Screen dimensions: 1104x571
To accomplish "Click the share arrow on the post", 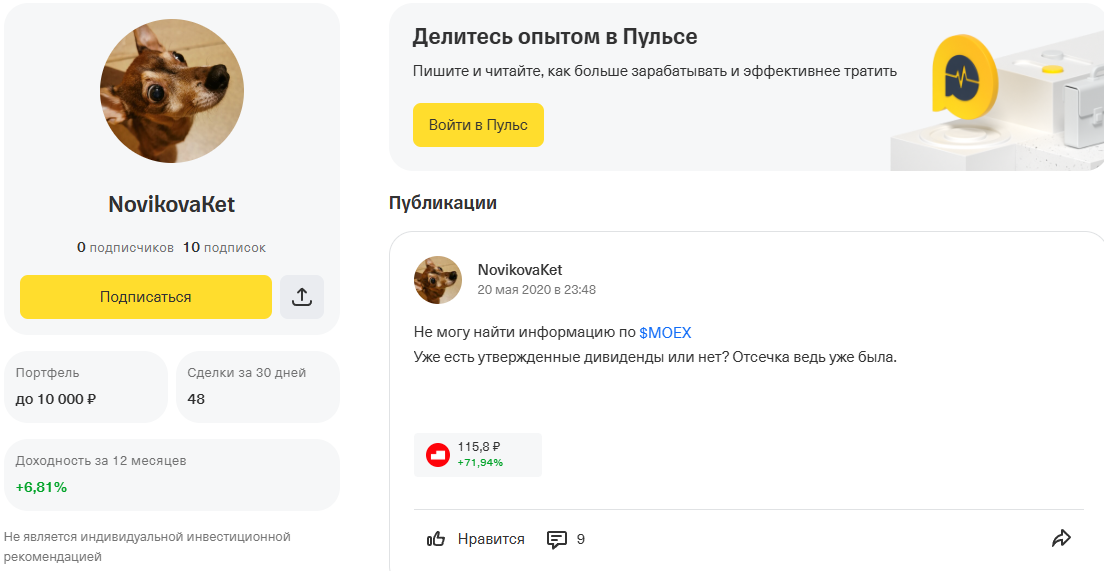I will (1061, 538).
